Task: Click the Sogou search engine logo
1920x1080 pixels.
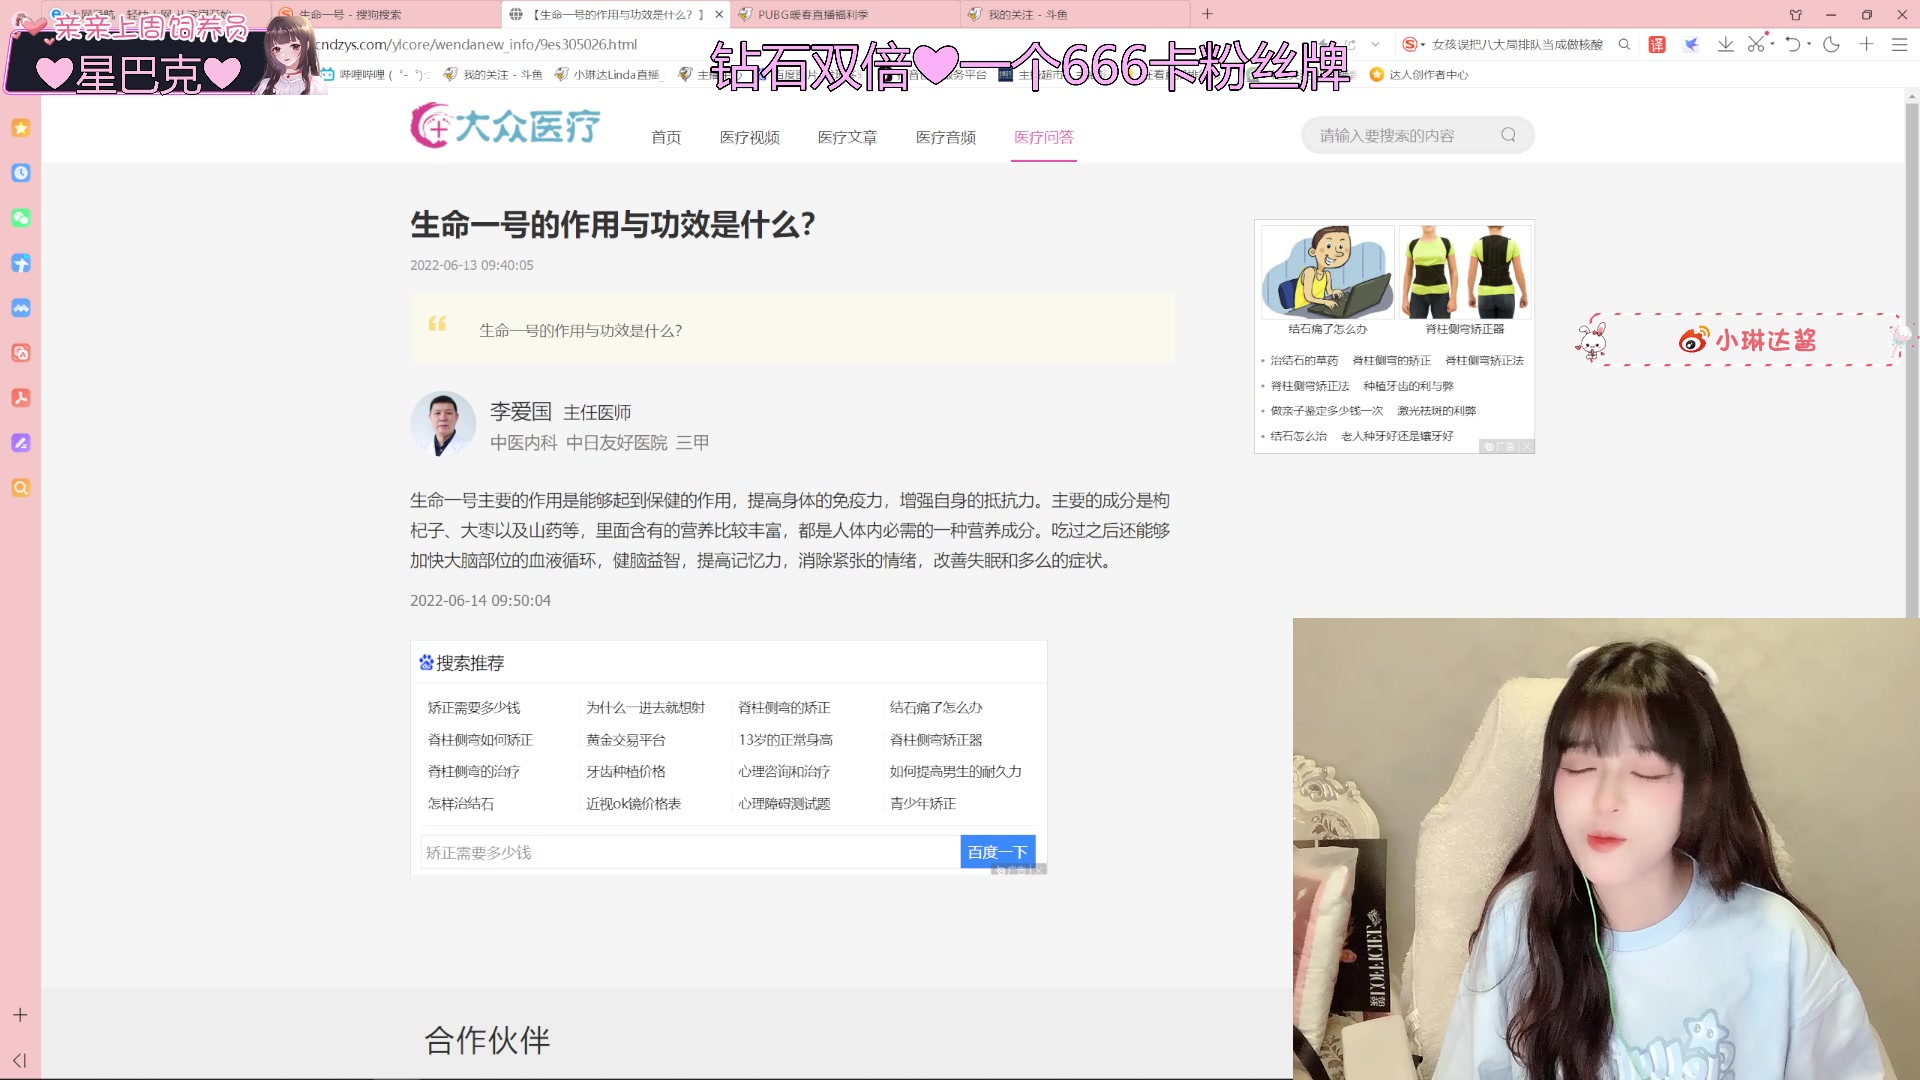Action: click(1410, 44)
